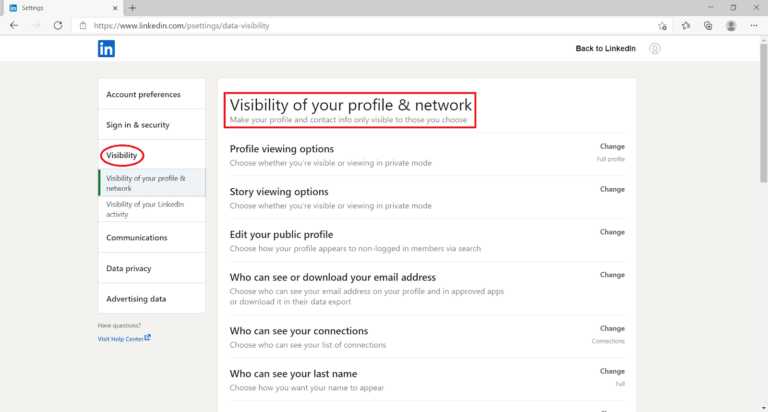Click the LinkedIn logo icon
Screen dimensions: 768x412
[106, 48]
